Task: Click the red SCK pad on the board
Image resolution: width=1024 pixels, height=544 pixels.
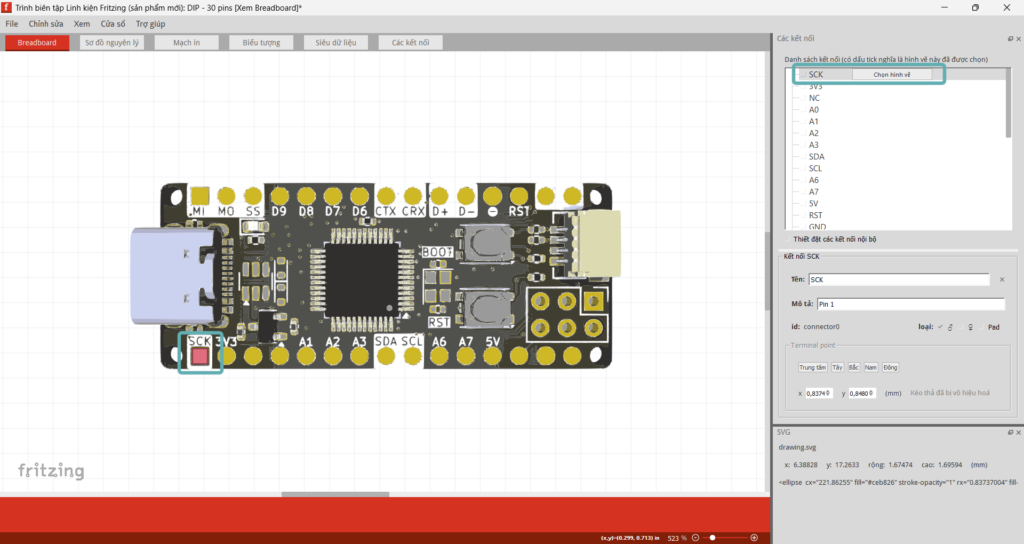Action: point(200,357)
